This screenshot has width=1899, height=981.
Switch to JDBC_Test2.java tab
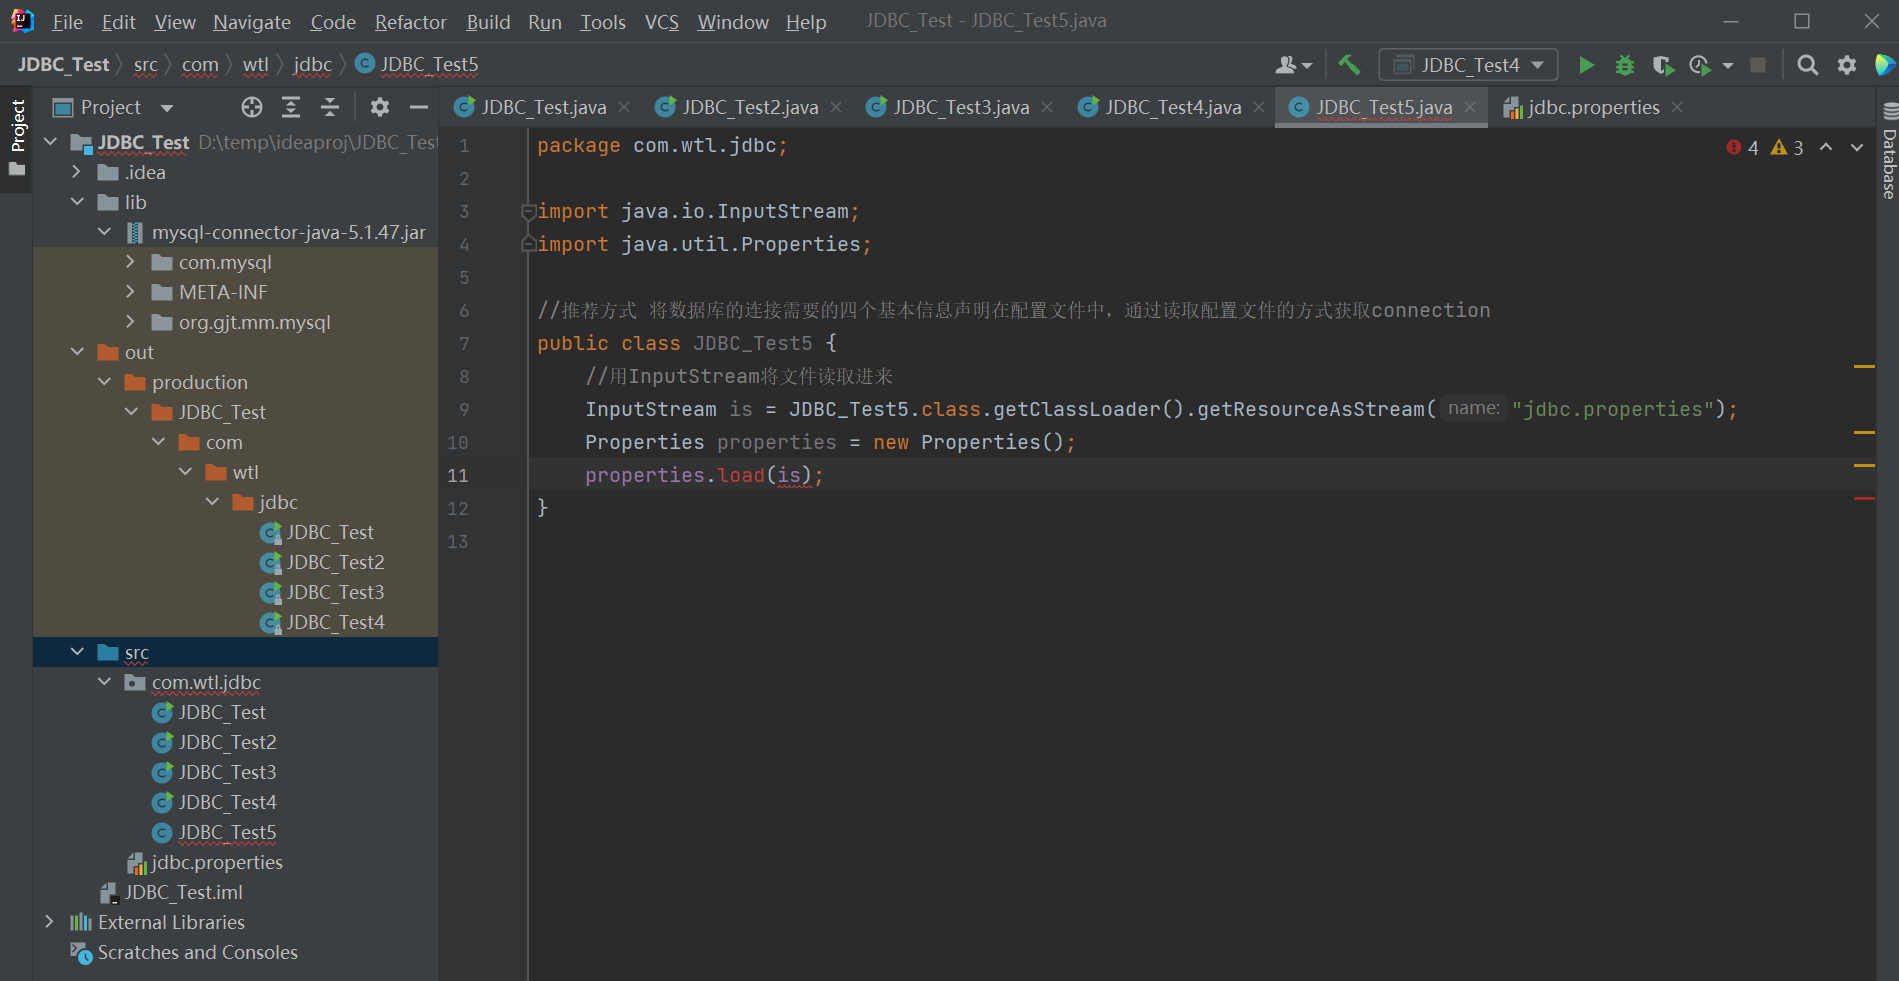point(749,107)
